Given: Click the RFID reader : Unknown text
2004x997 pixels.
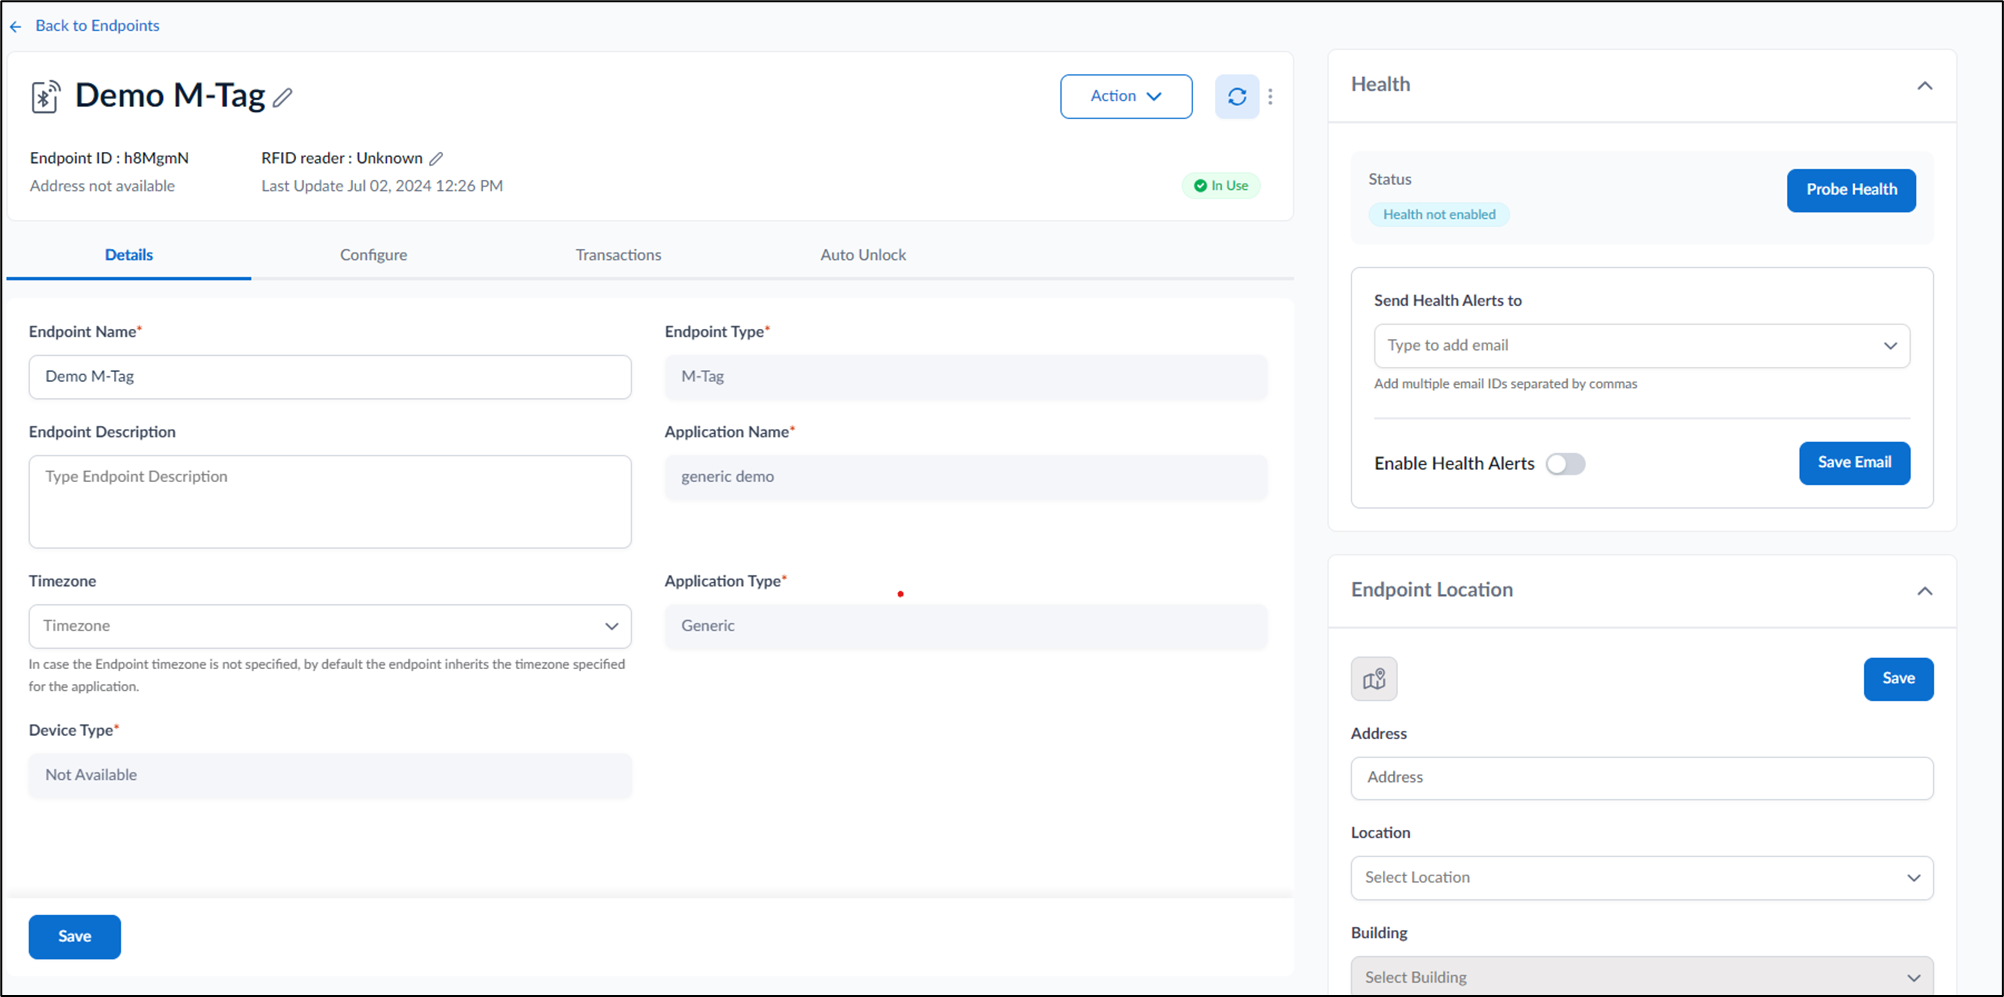Looking at the screenshot, I should pyautogui.click(x=342, y=158).
